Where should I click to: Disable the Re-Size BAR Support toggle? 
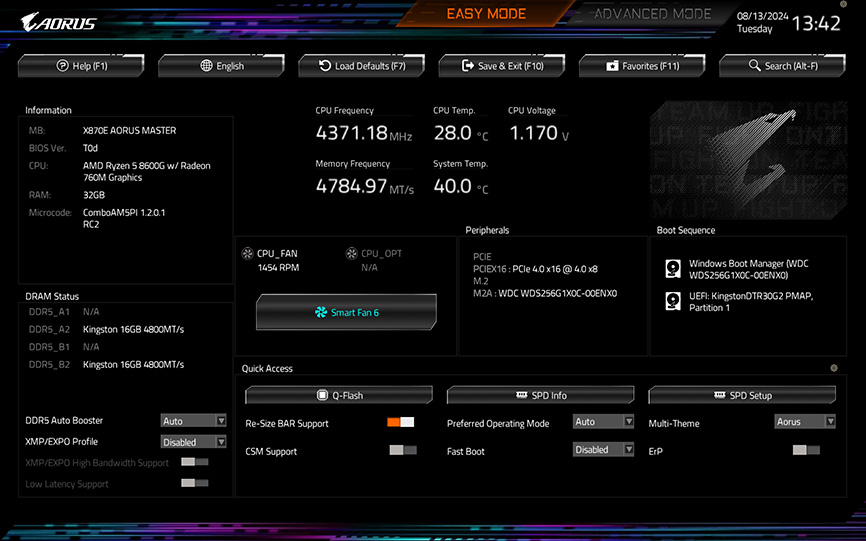(401, 423)
